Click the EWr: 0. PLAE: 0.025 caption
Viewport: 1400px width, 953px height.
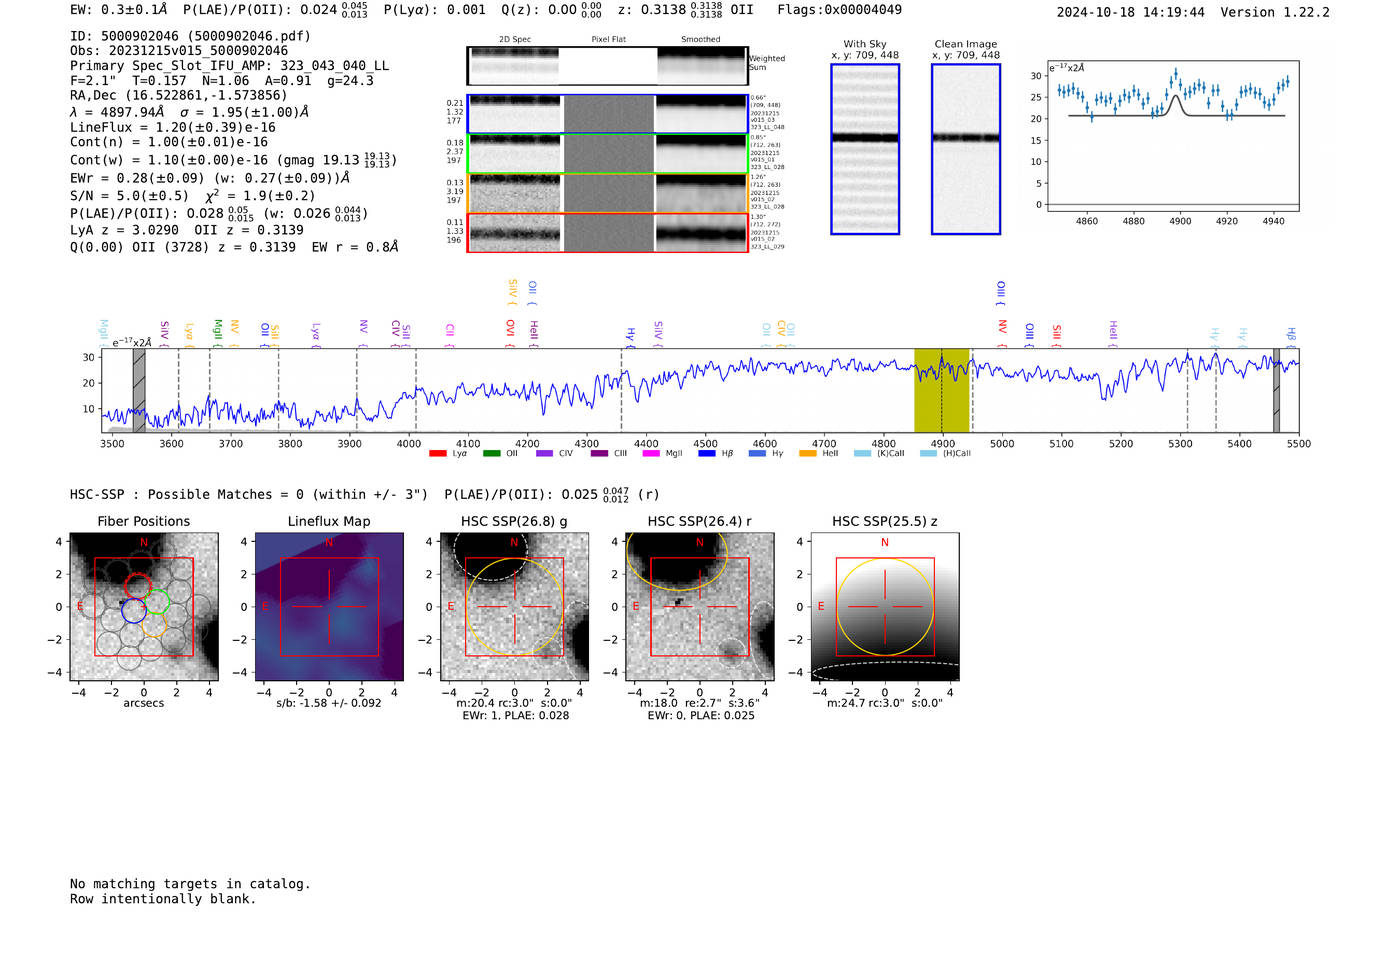click(700, 716)
